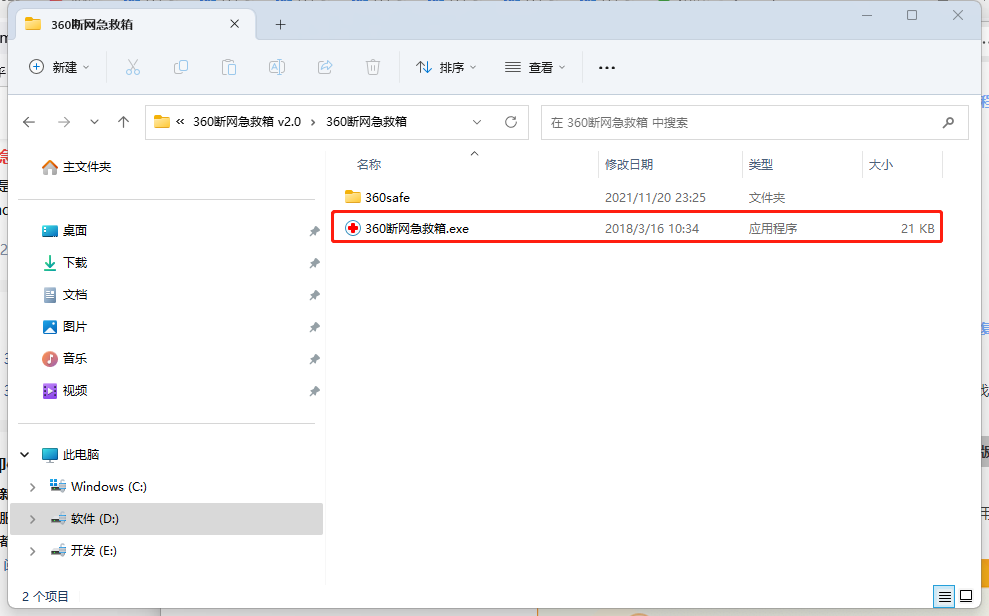This screenshot has width=989, height=616.
Task: Open the 排序 (Sort) dropdown
Action: (446, 67)
